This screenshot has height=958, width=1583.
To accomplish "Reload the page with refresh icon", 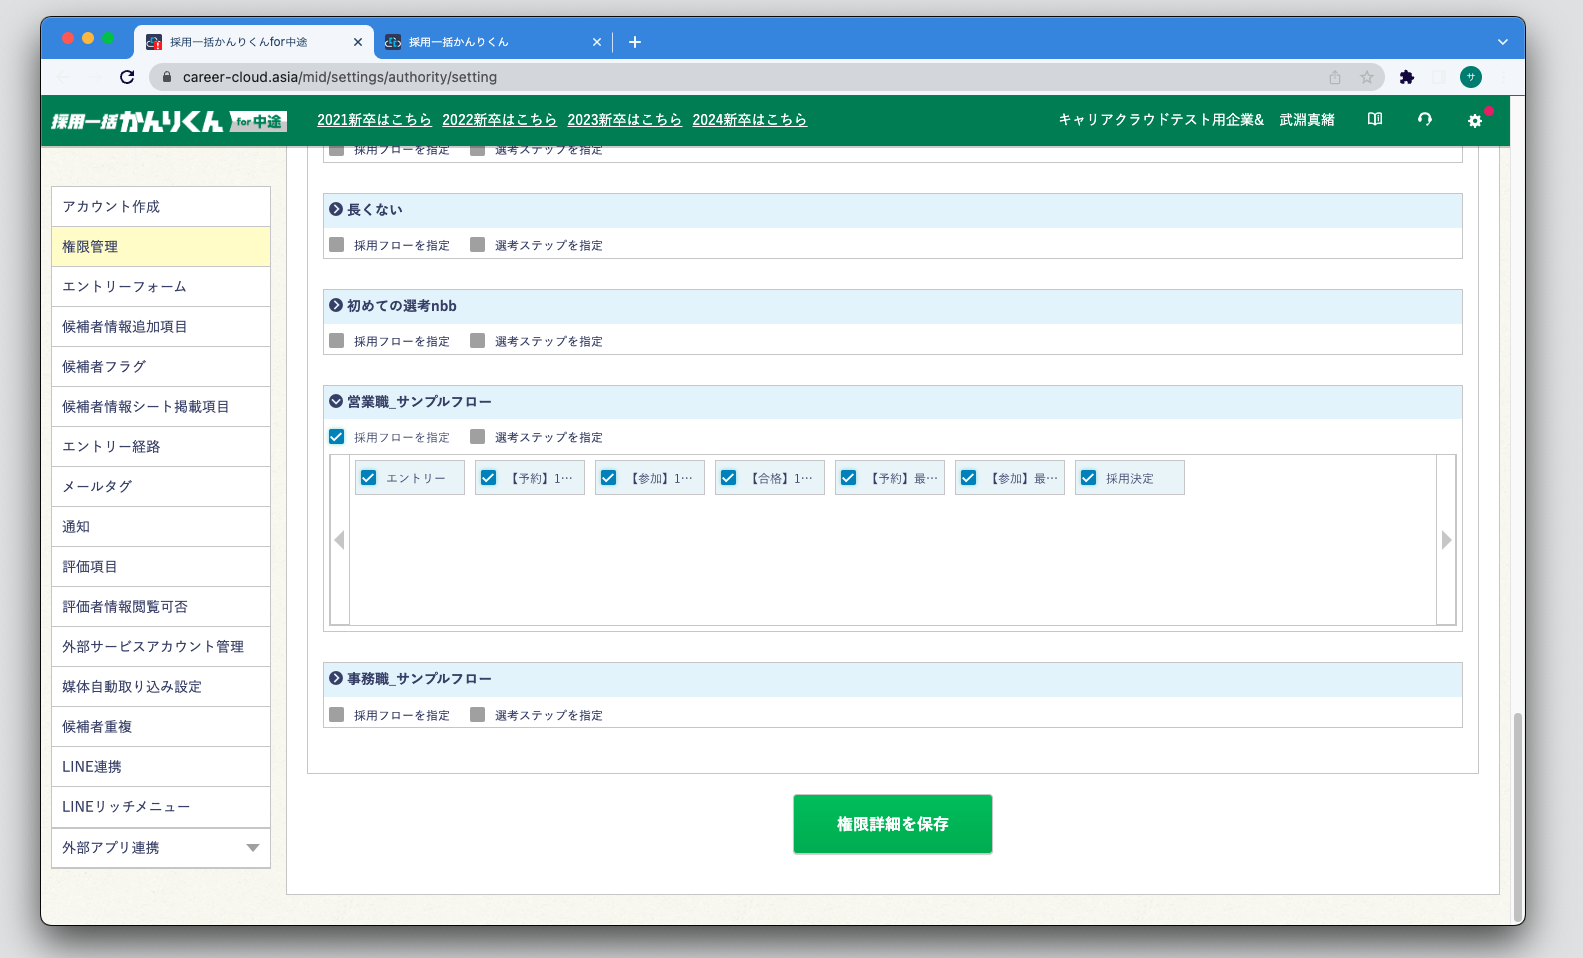I will pyautogui.click(x=127, y=77).
